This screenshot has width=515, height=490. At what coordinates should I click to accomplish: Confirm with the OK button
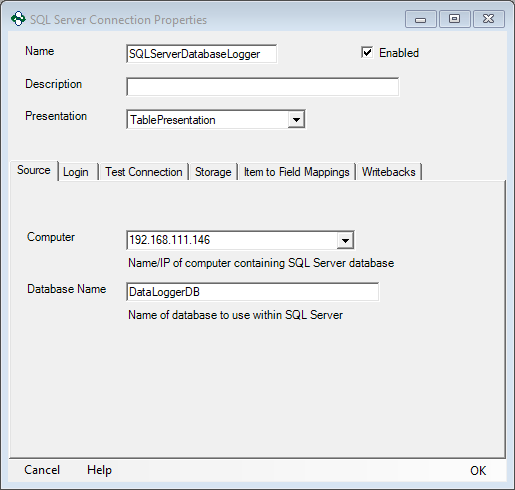[478, 471]
